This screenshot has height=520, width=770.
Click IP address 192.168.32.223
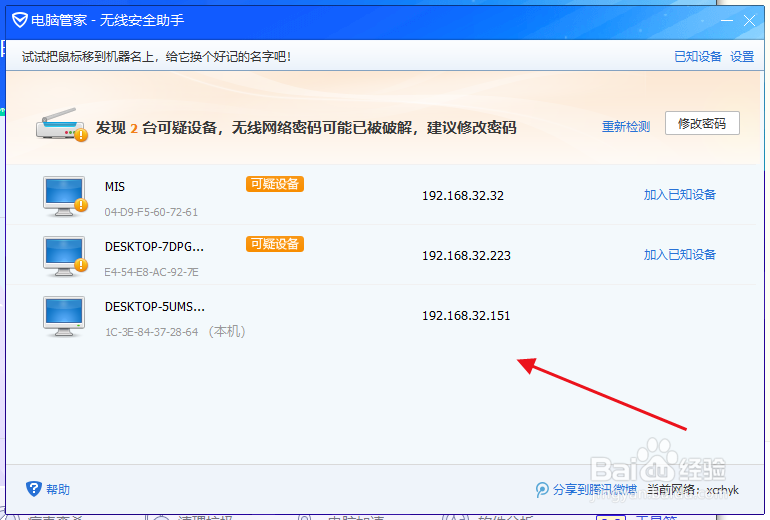click(467, 255)
